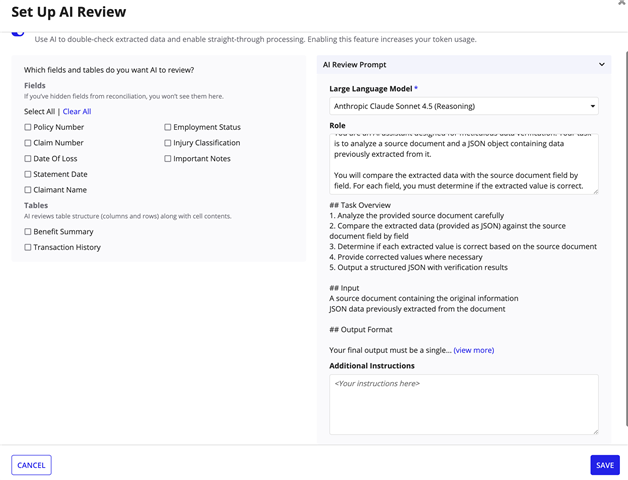
Task: Enable Injury Classification checkbox
Action: click(168, 143)
